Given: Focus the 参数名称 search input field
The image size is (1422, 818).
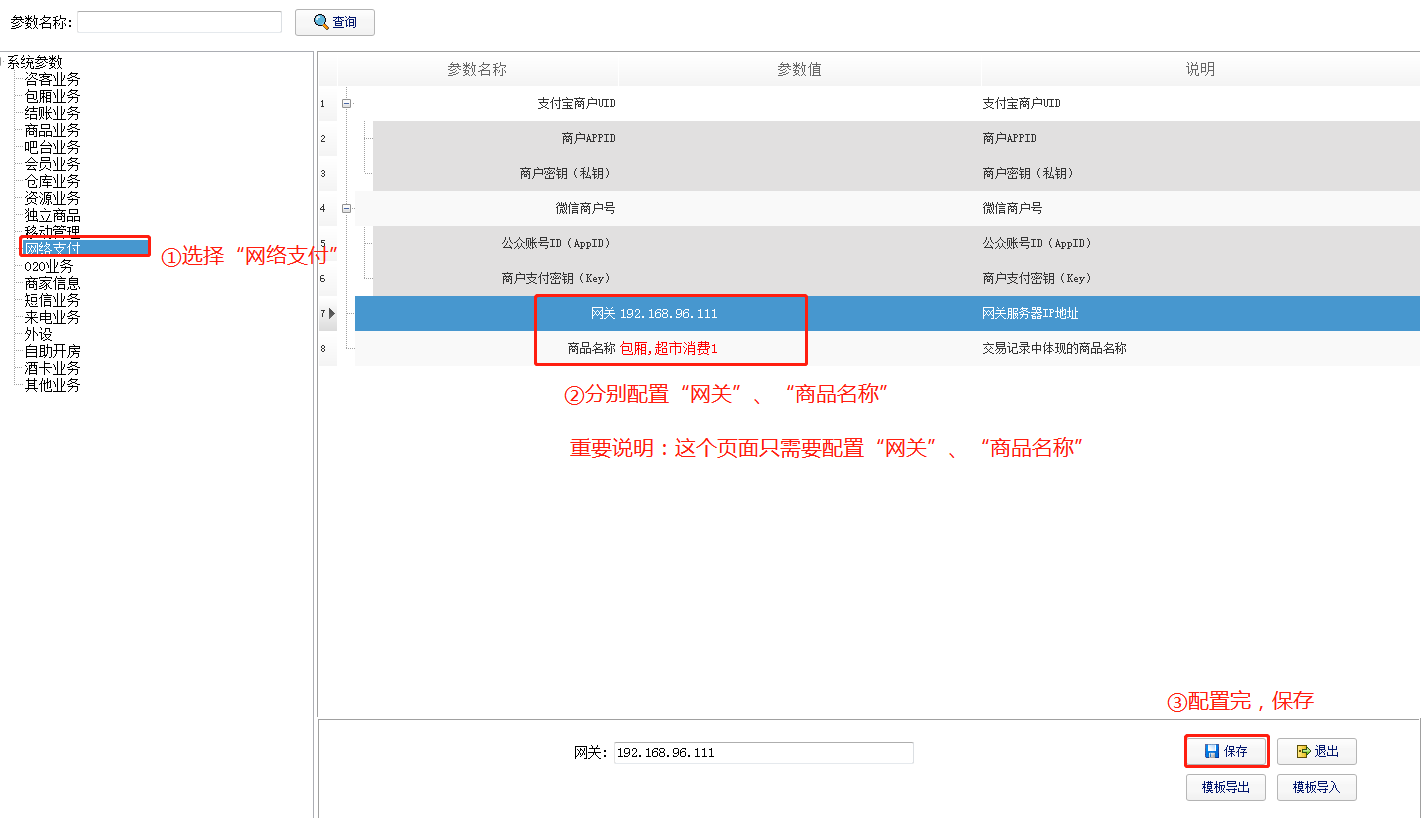Looking at the screenshot, I should 179,22.
